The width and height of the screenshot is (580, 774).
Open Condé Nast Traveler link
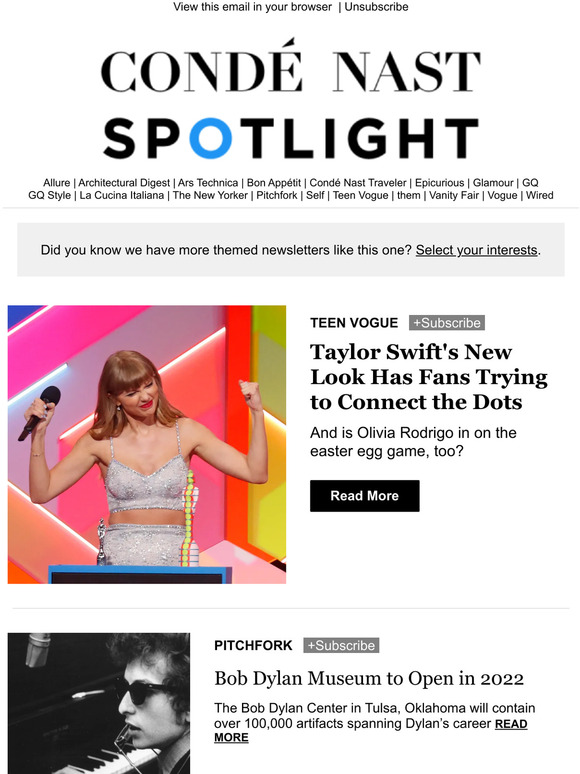click(x=358, y=183)
